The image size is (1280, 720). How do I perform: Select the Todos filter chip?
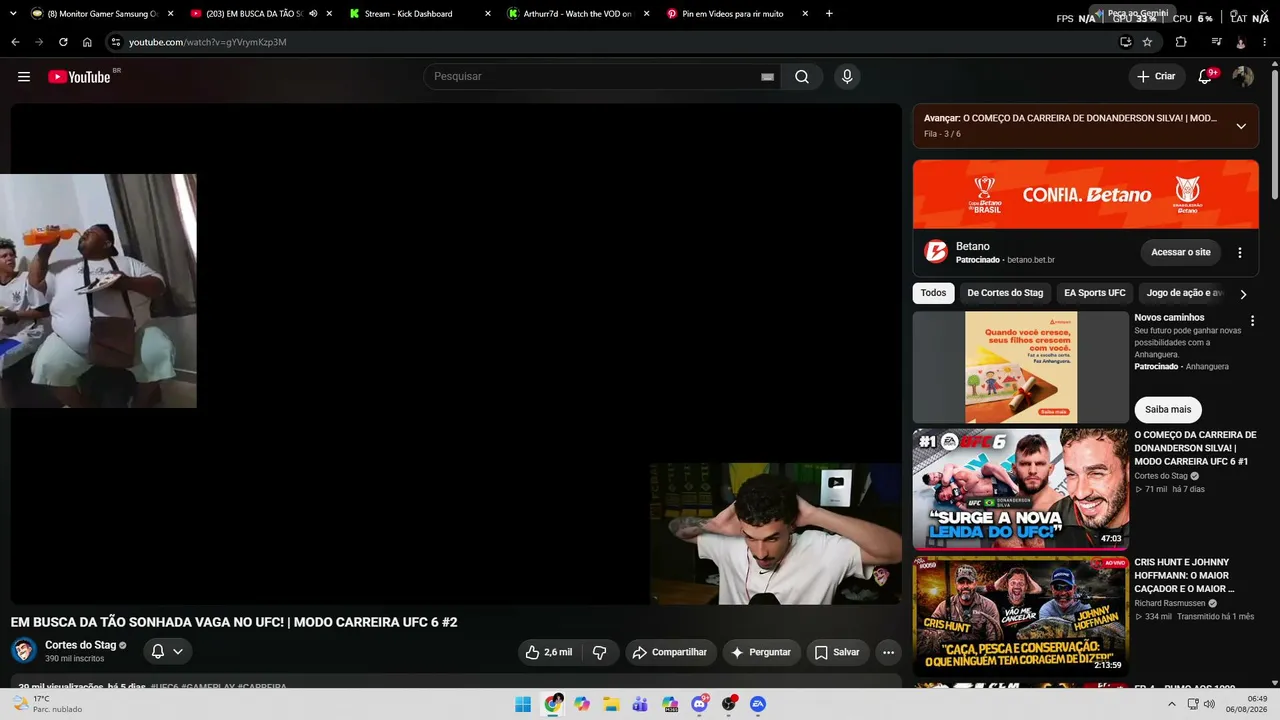933,293
